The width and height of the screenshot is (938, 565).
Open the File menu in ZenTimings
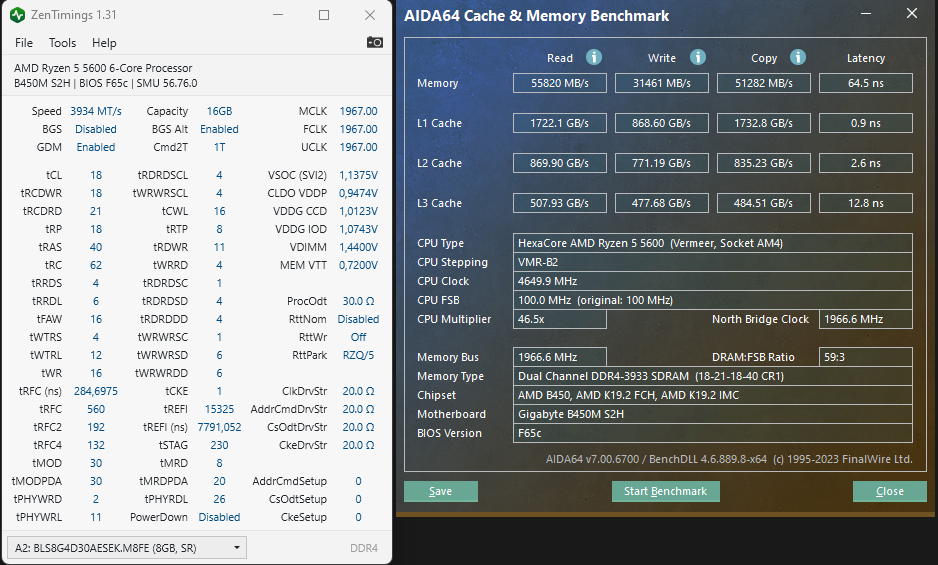(24, 43)
